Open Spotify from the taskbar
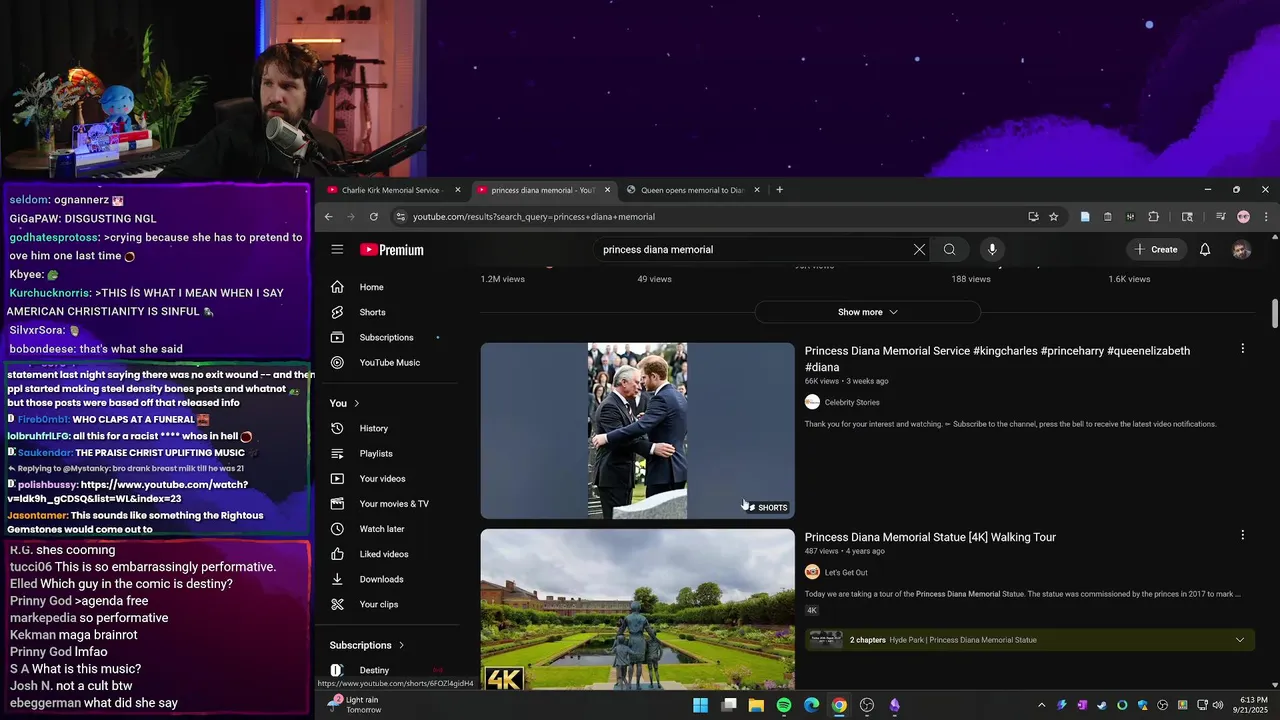This screenshot has height=720, width=1280. 784,705
